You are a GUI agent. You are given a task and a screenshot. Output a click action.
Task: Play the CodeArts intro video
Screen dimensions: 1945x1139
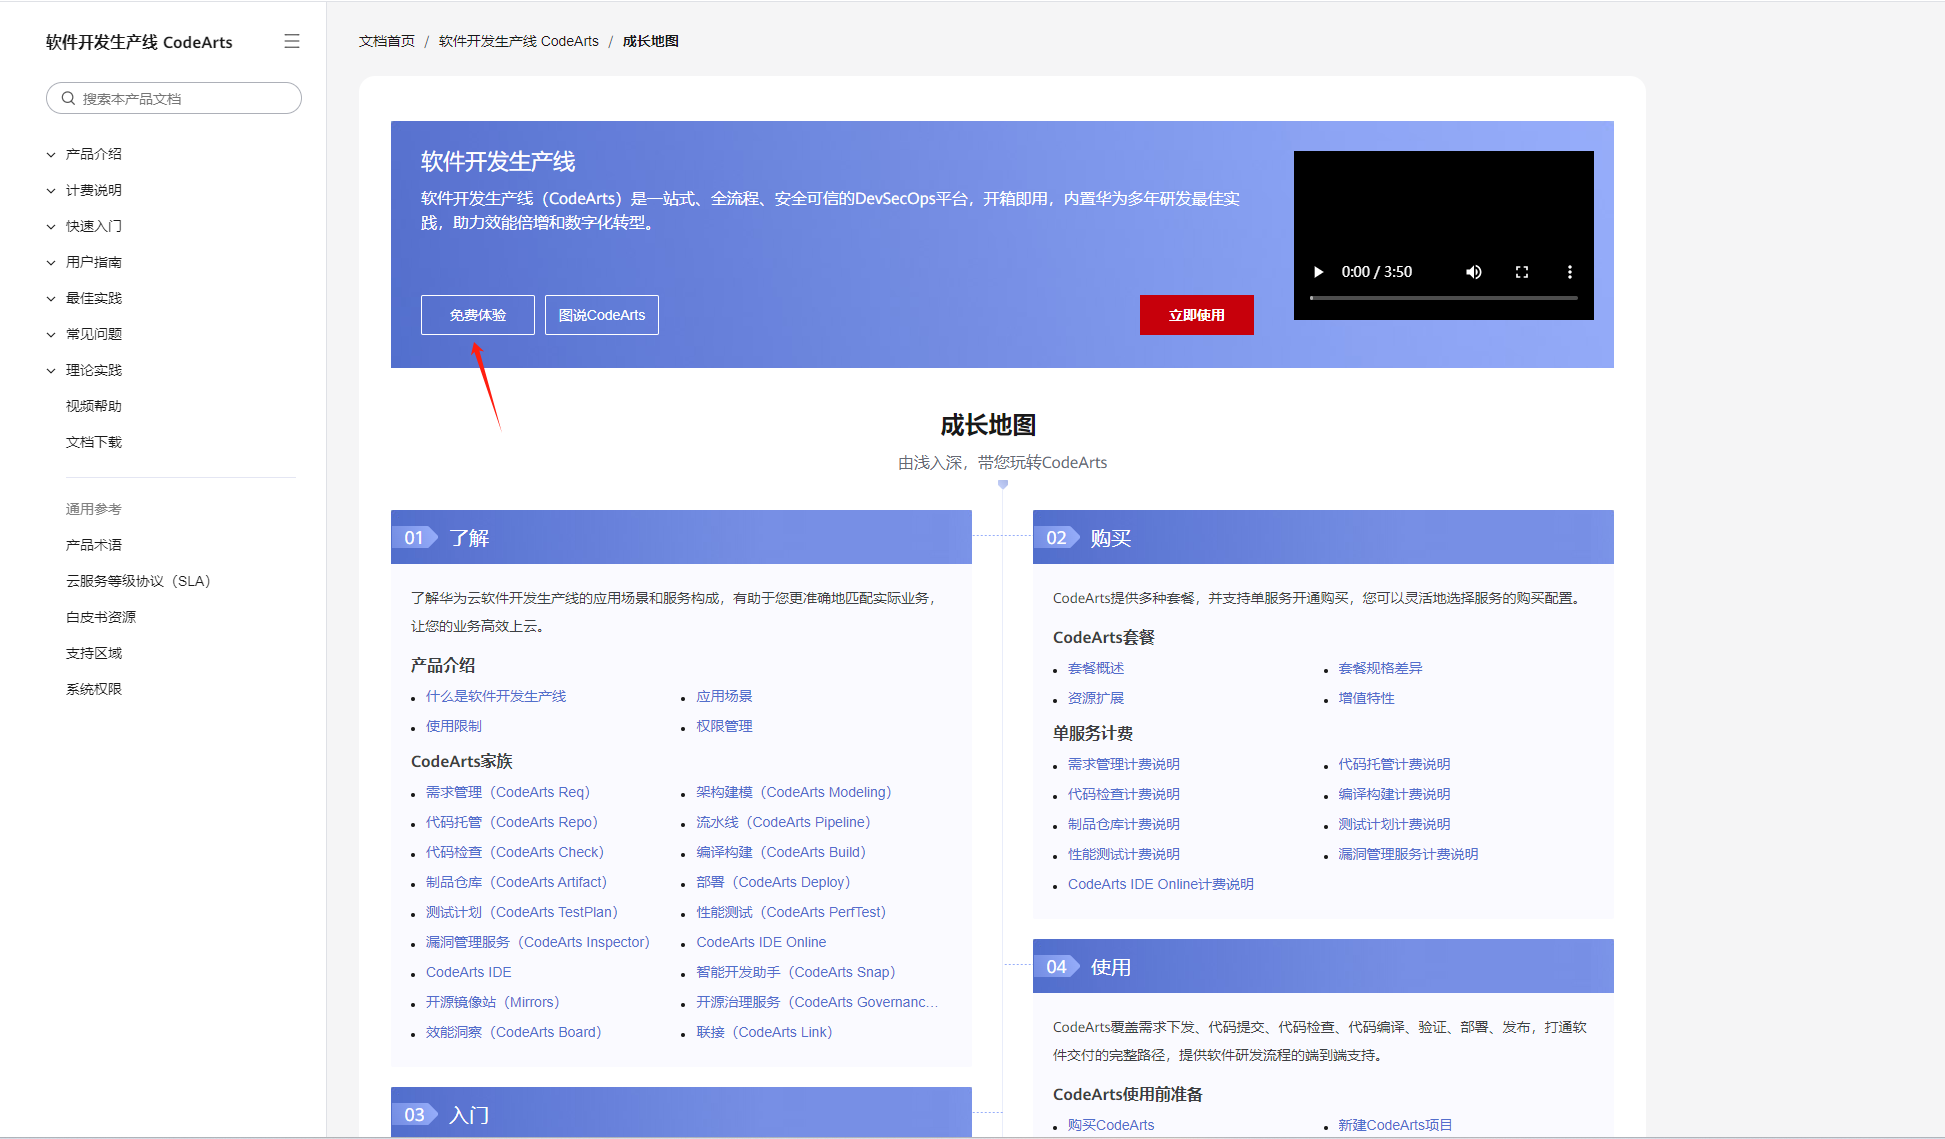coord(1318,272)
